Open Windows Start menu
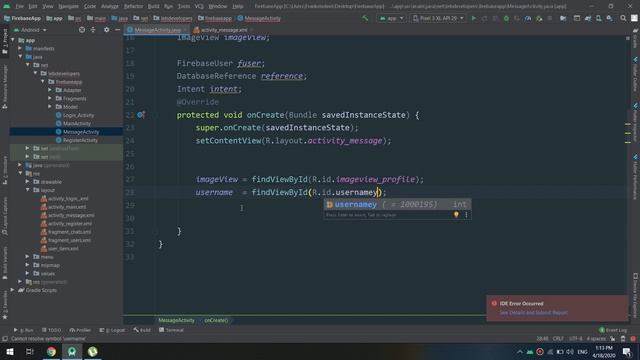 [9, 351]
